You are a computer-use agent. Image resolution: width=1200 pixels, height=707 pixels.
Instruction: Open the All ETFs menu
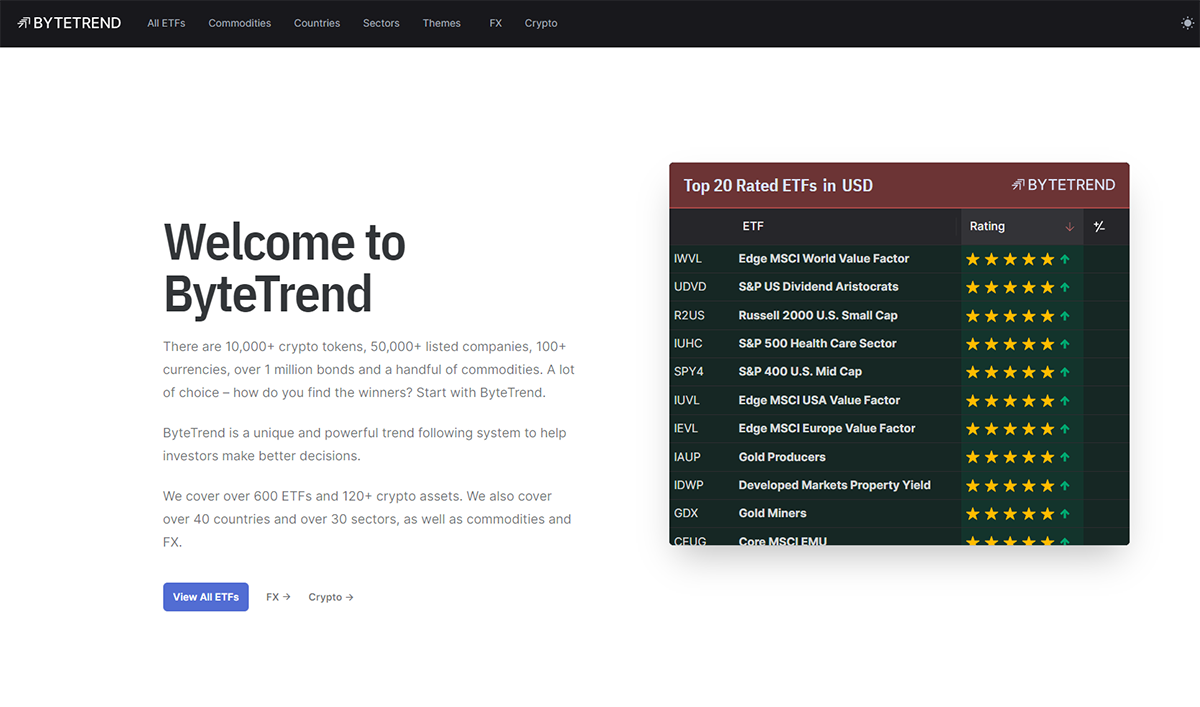coord(166,23)
